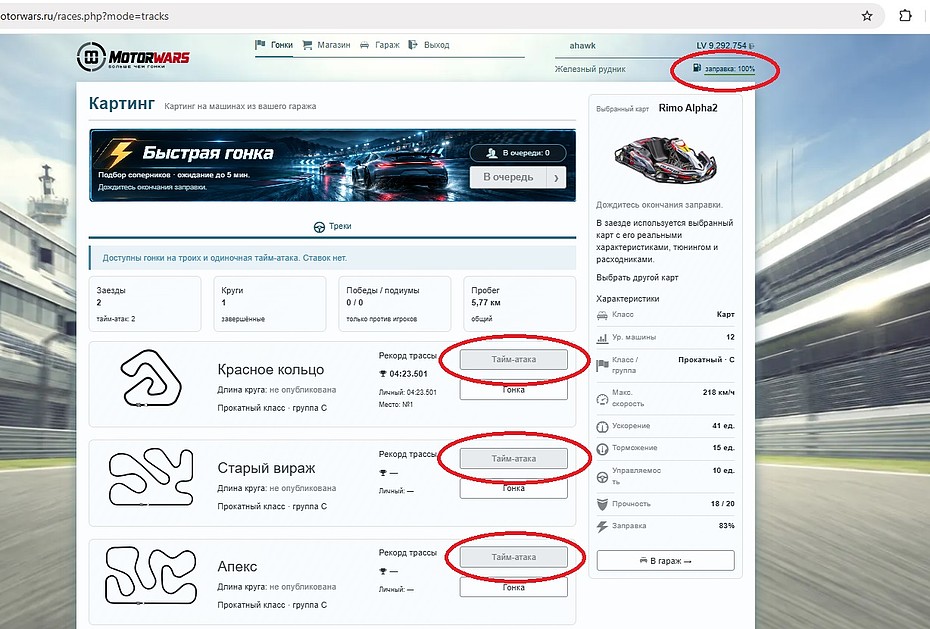
Task: Click the coin icon beside LV 9.292.754
Action: coord(752,46)
